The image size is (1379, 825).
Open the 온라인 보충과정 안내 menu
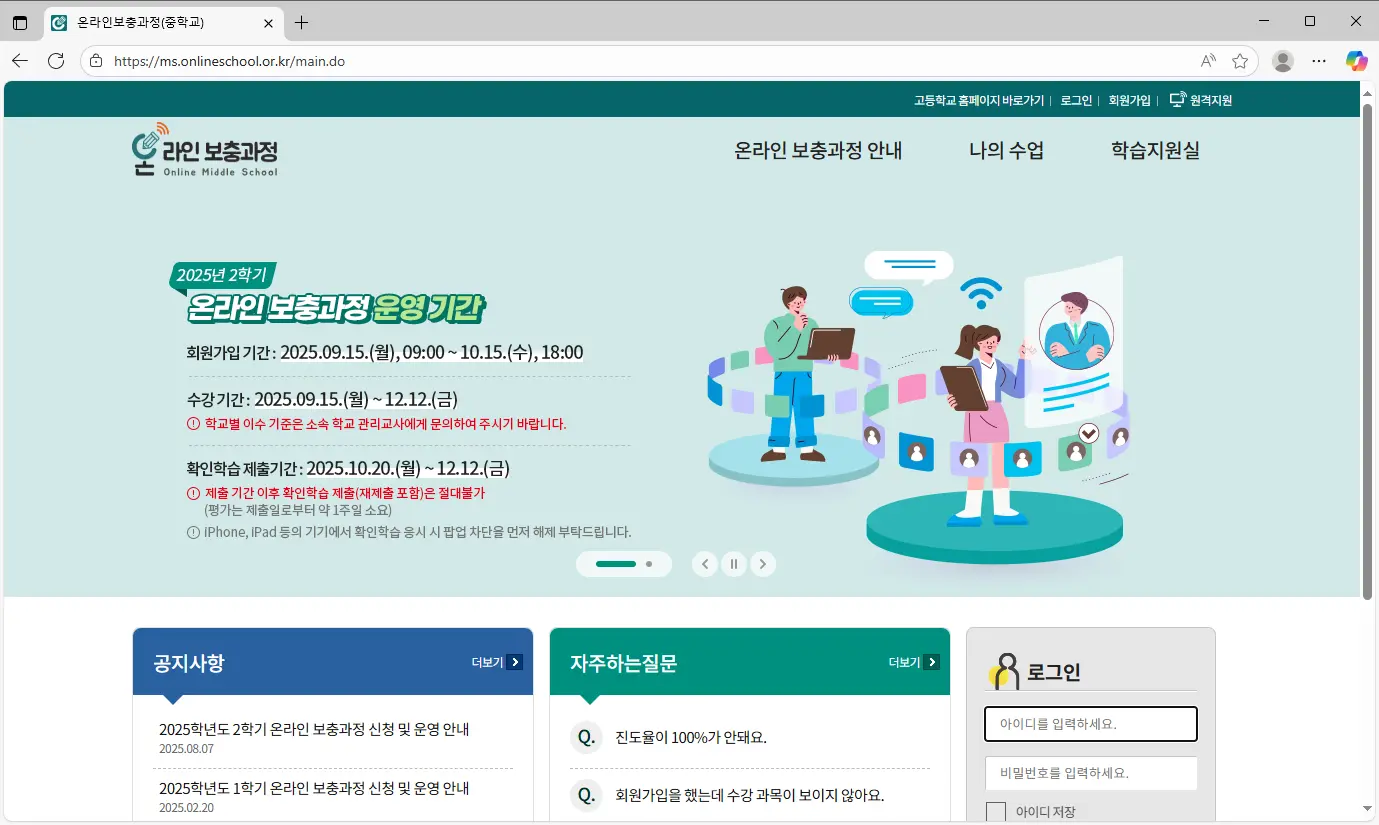818,151
